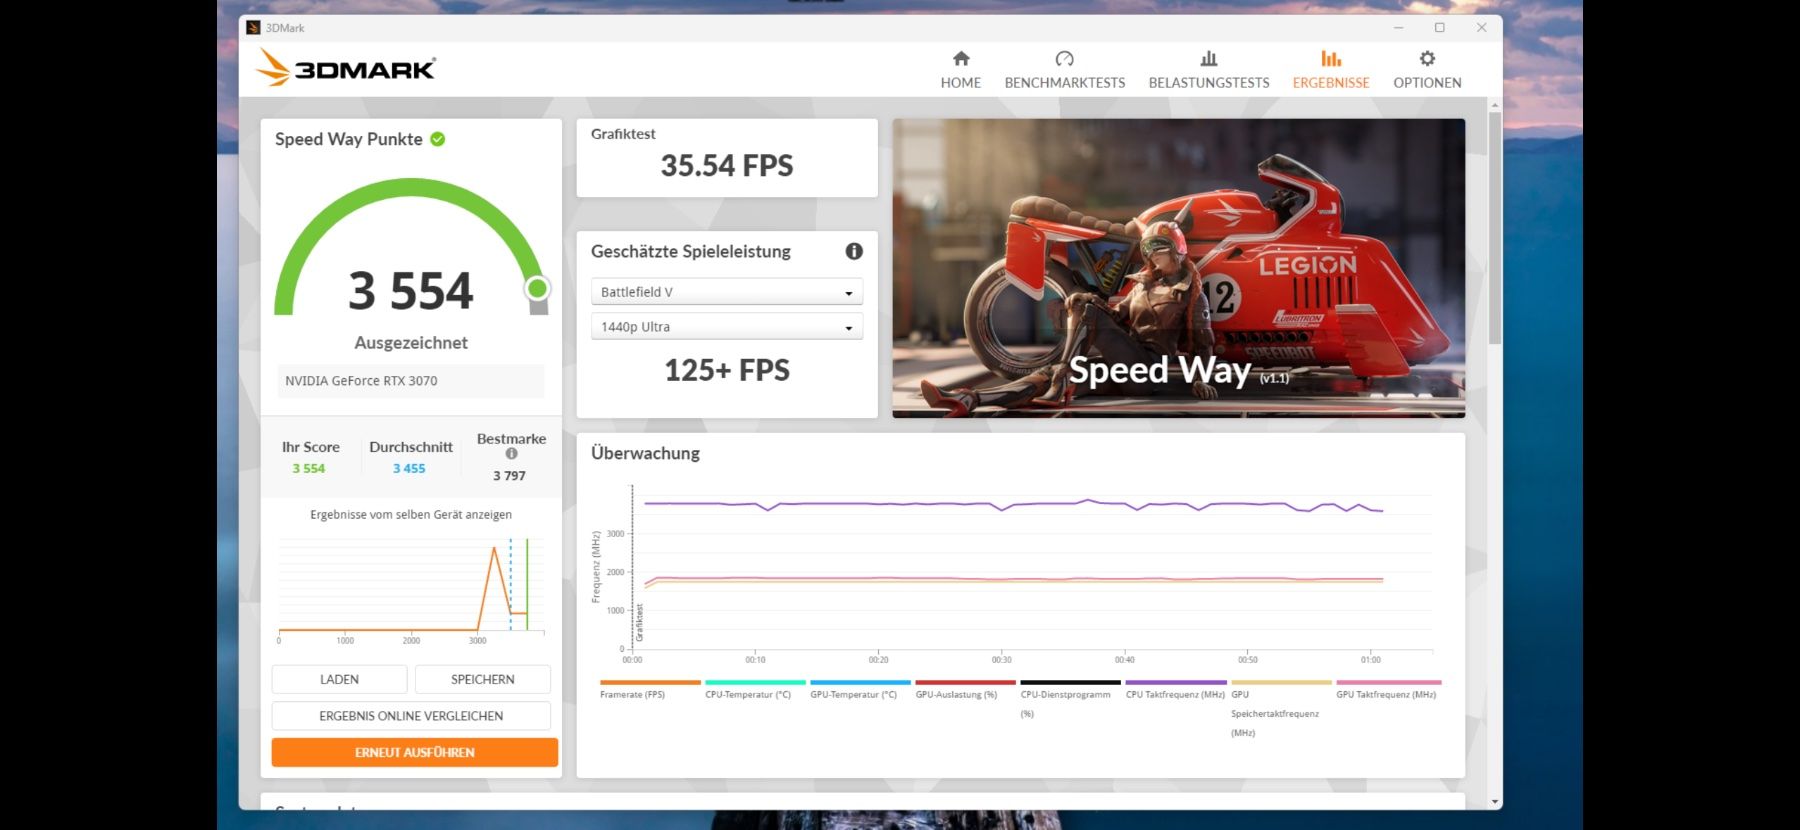Screen dimensions: 1800x830
Task: Click the vertical scrollbar thumb
Action: click(1495, 228)
